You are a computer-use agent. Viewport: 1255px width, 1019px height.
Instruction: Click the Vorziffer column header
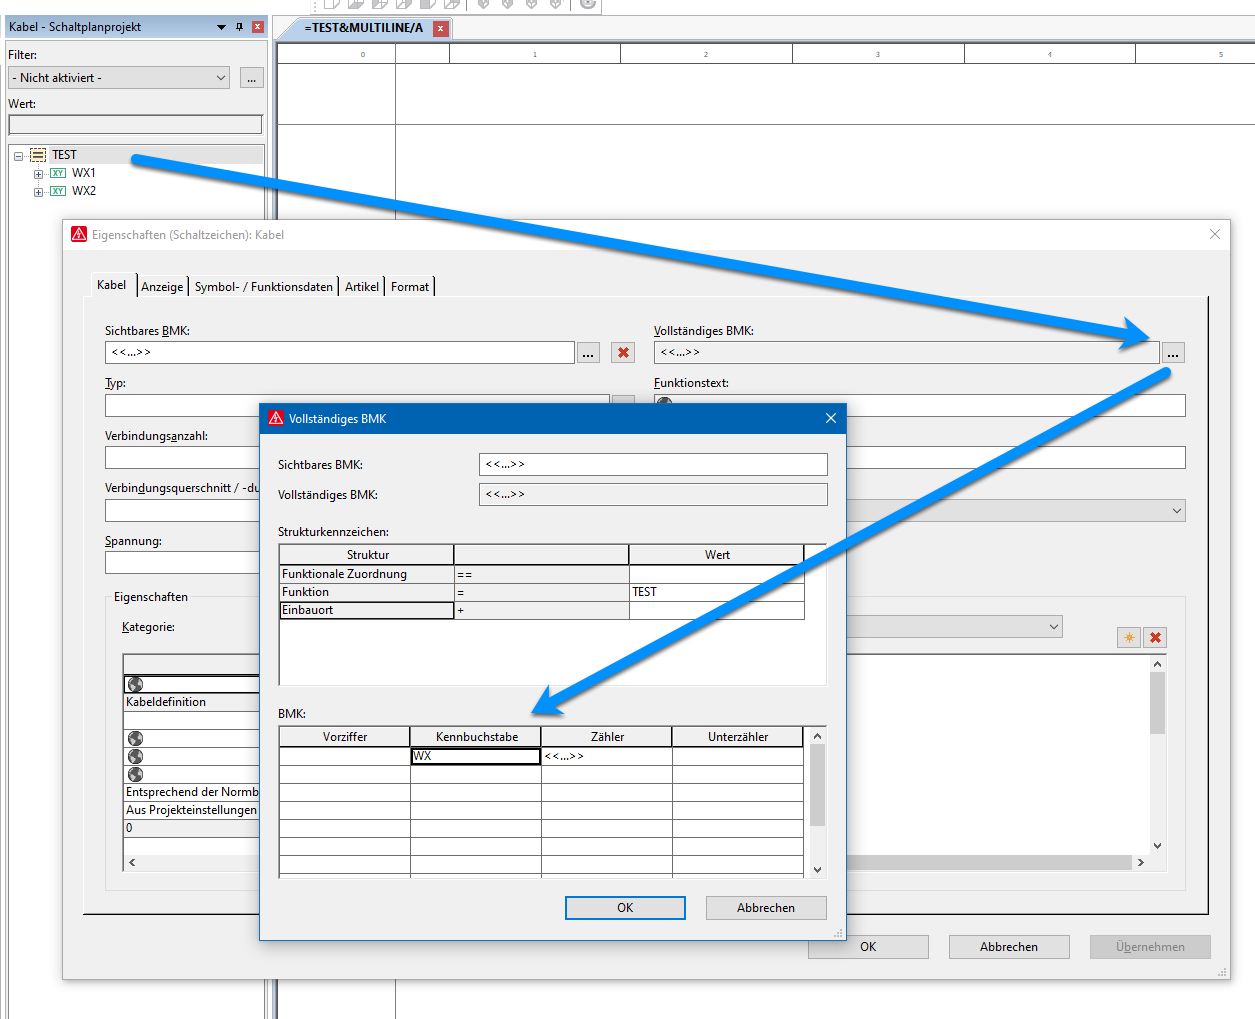pos(345,737)
